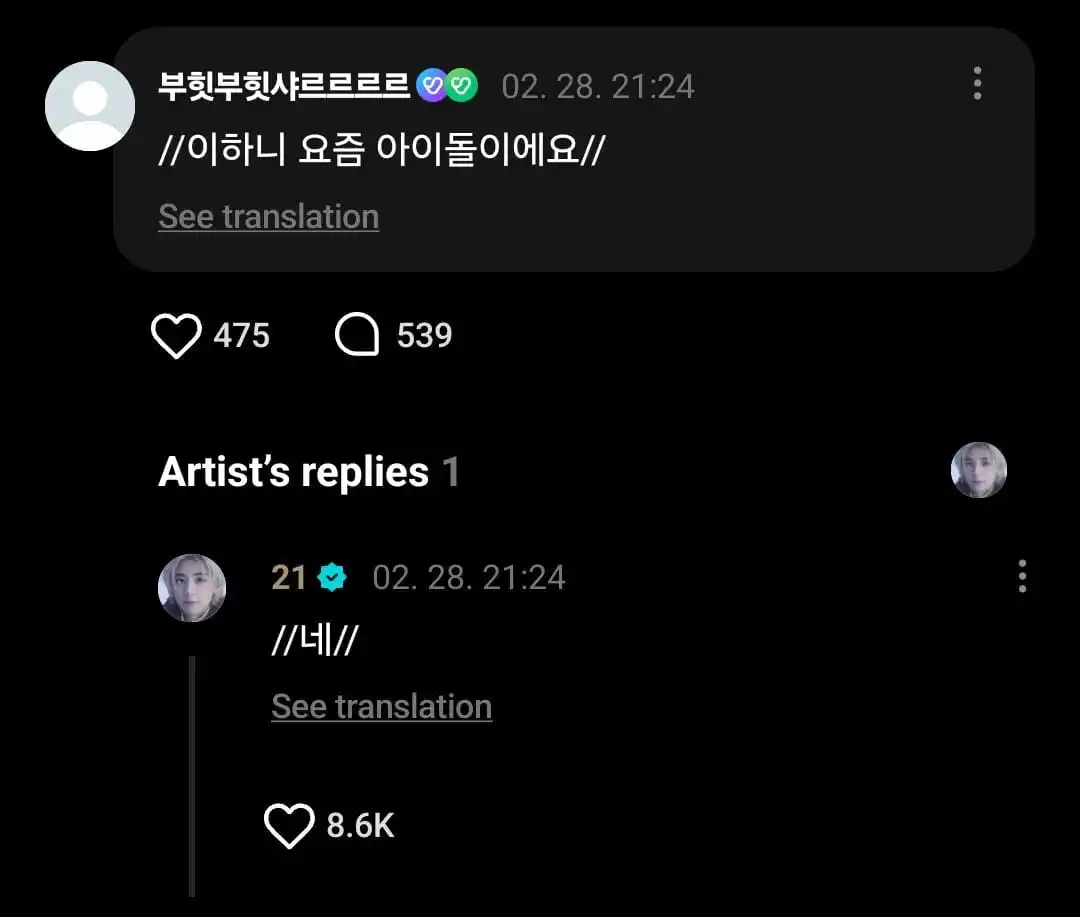This screenshot has height=917, width=1080.
Task: Tap the 539 comment count on the post
Action: (x=424, y=336)
